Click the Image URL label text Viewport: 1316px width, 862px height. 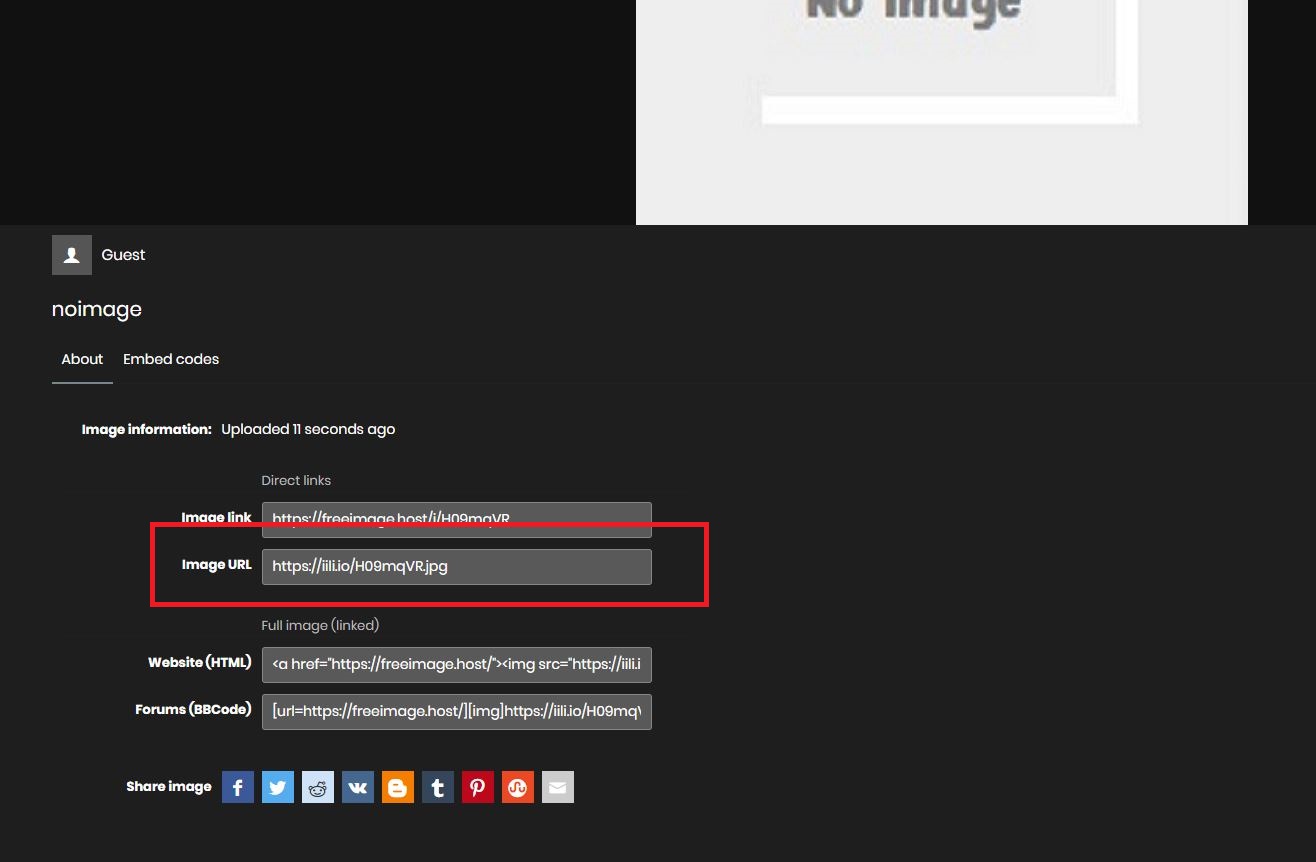(216, 565)
